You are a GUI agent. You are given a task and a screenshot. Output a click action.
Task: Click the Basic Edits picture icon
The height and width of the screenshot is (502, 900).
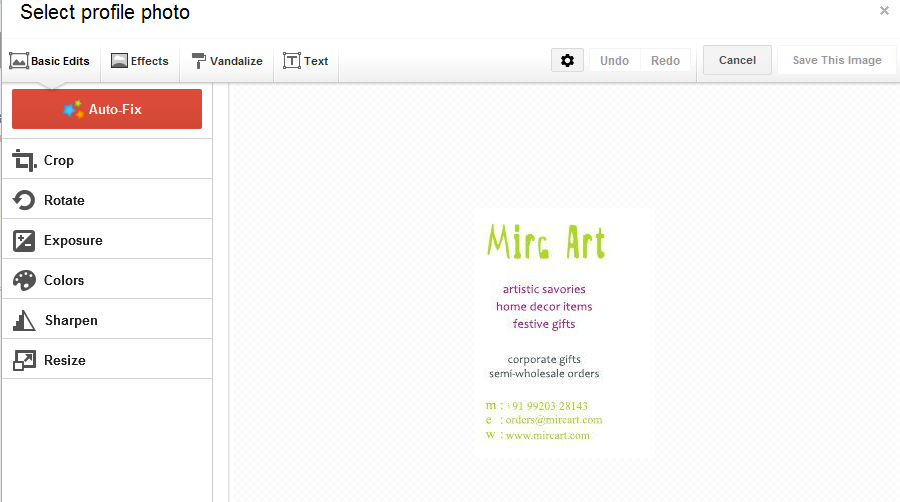(x=19, y=61)
